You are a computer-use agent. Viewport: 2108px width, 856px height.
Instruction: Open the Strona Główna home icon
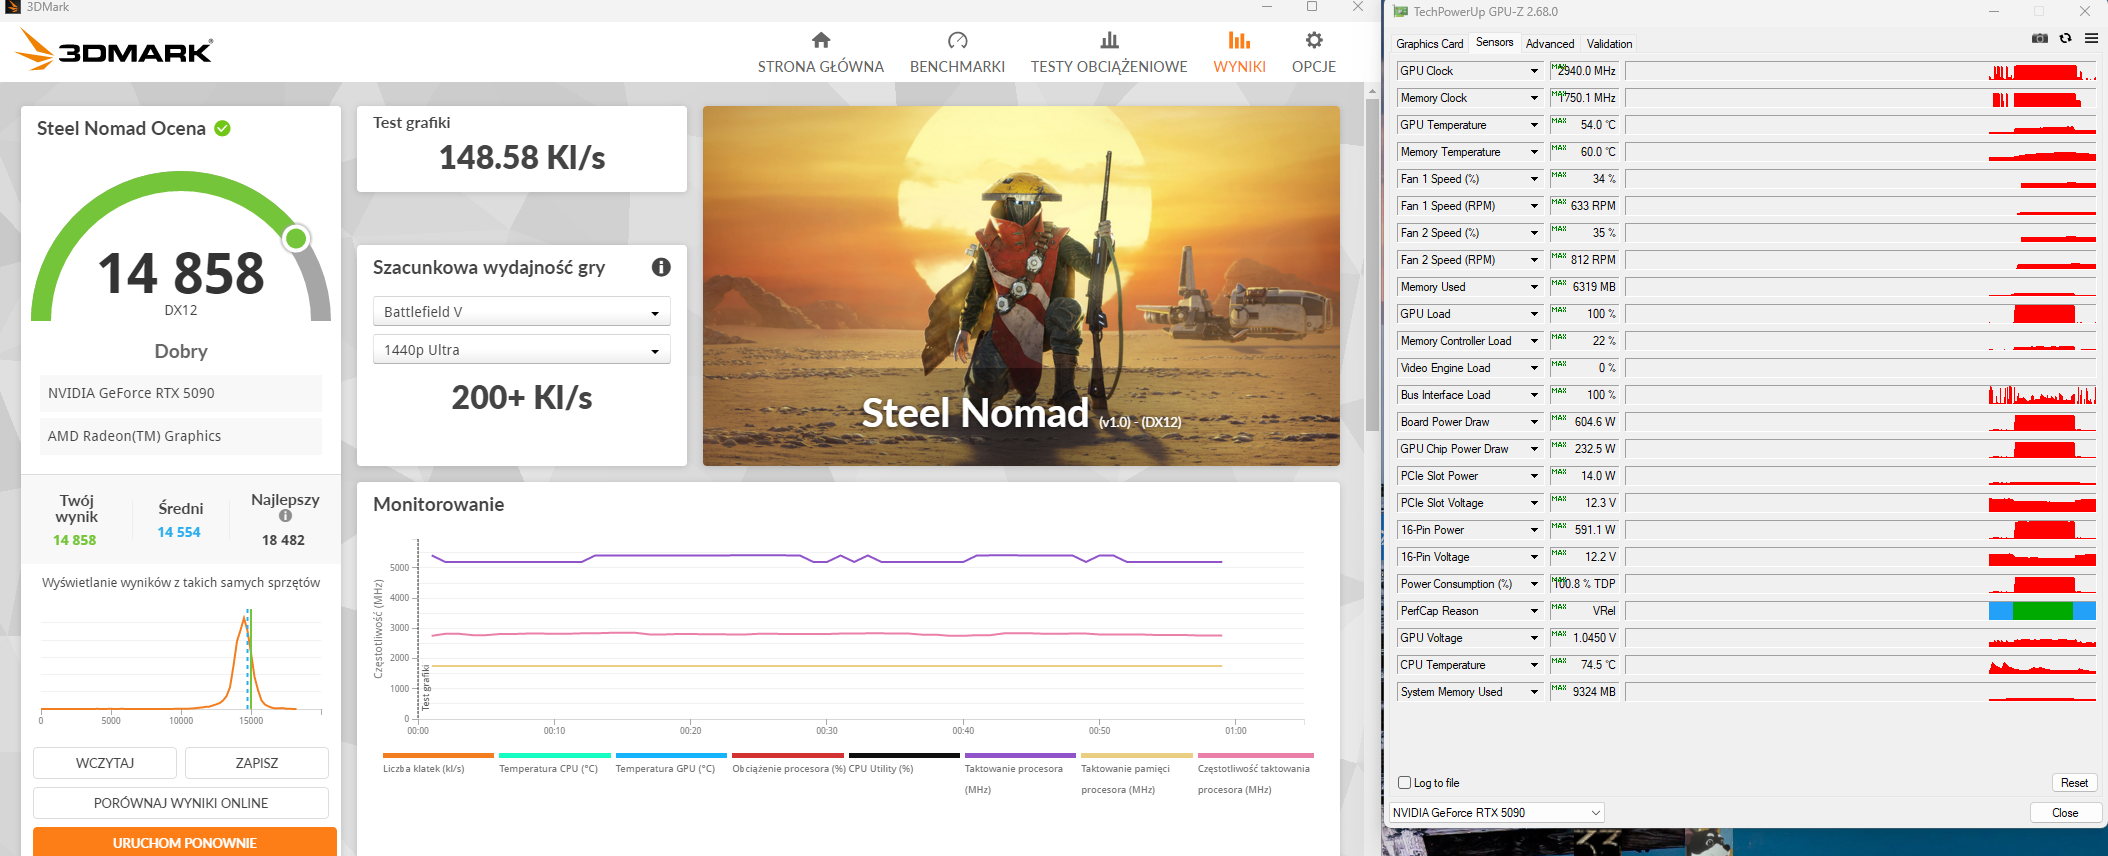[821, 41]
